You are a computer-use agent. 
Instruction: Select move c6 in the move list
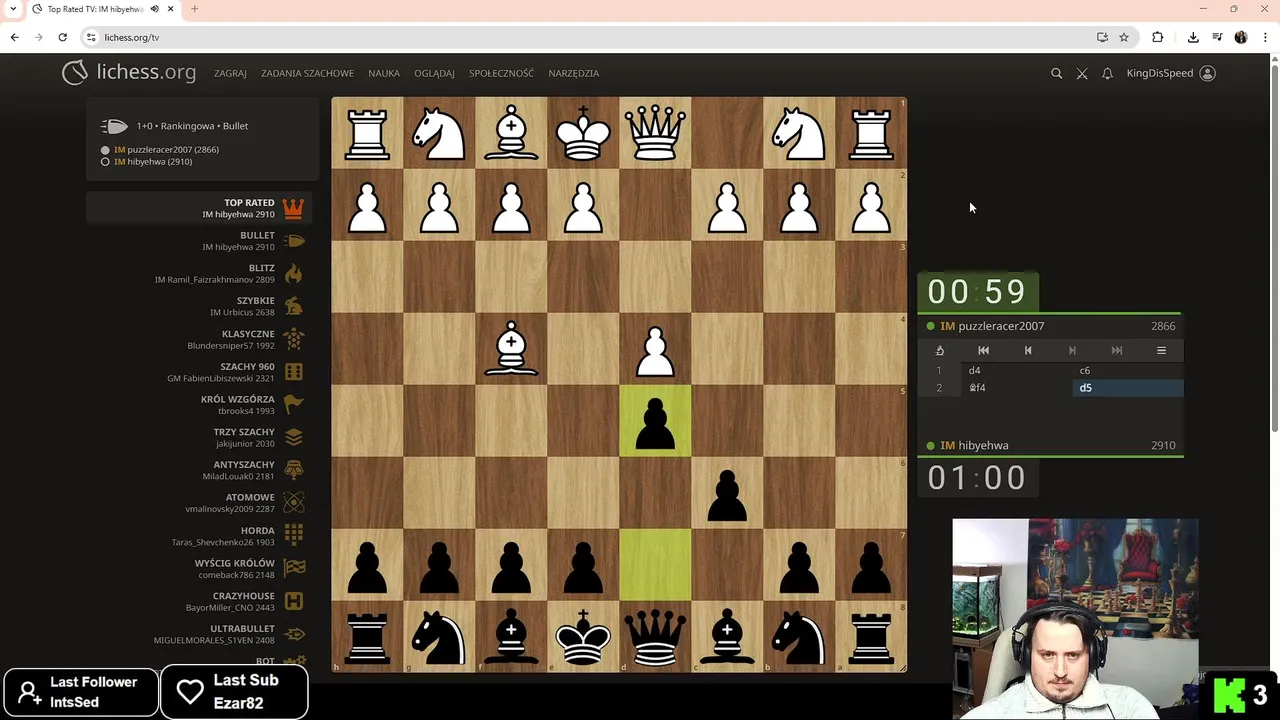1127,370
